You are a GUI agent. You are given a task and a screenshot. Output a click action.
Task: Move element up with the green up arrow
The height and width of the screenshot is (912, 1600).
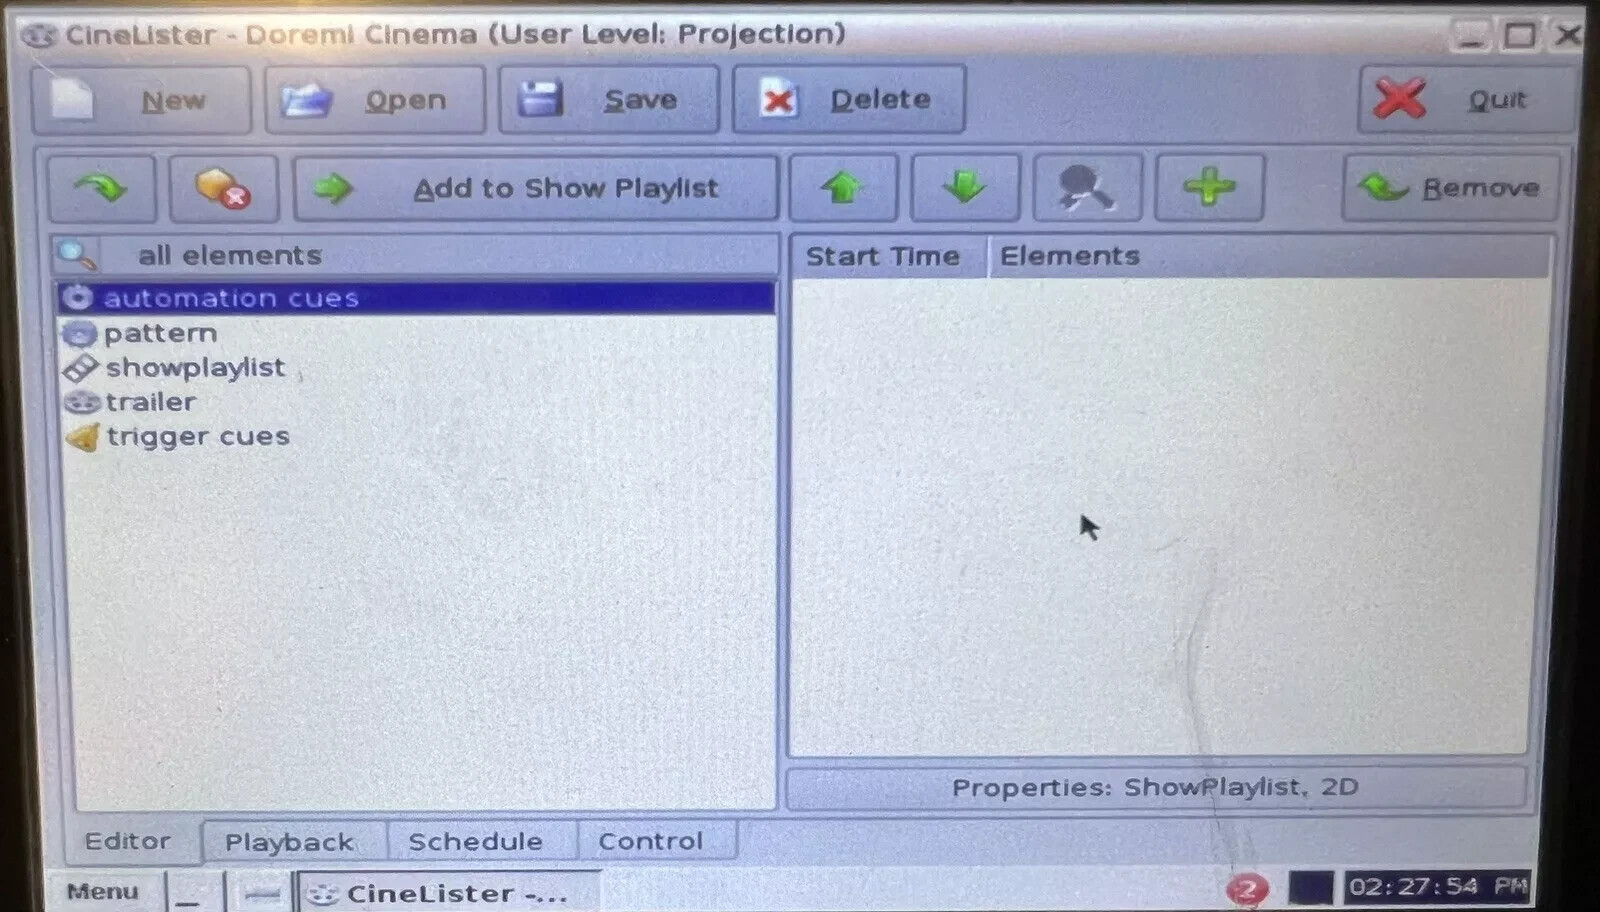pos(843,187)
